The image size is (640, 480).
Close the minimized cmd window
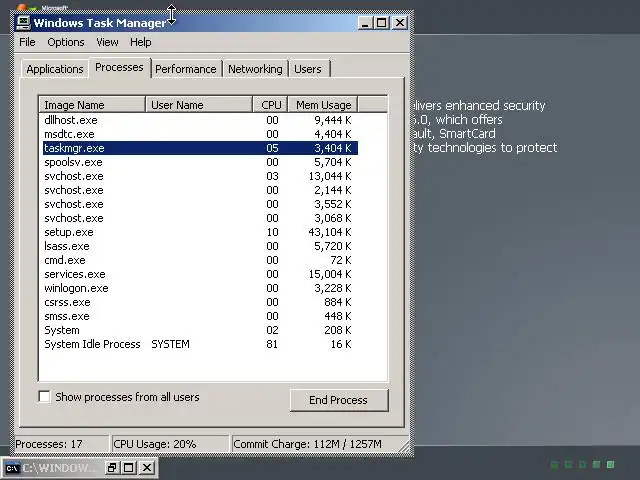[x=147, y=468]
